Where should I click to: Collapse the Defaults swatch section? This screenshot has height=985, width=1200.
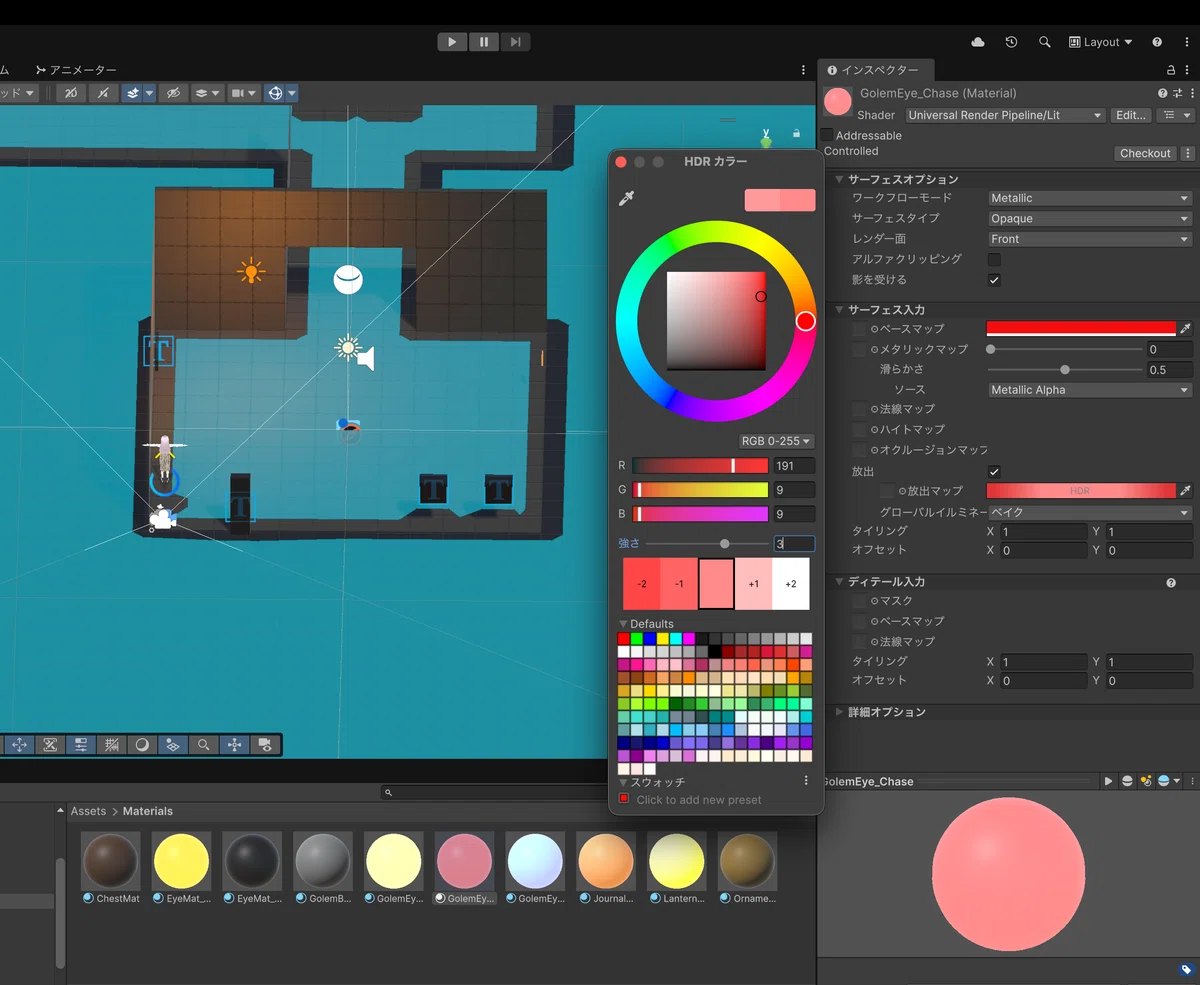623,624
